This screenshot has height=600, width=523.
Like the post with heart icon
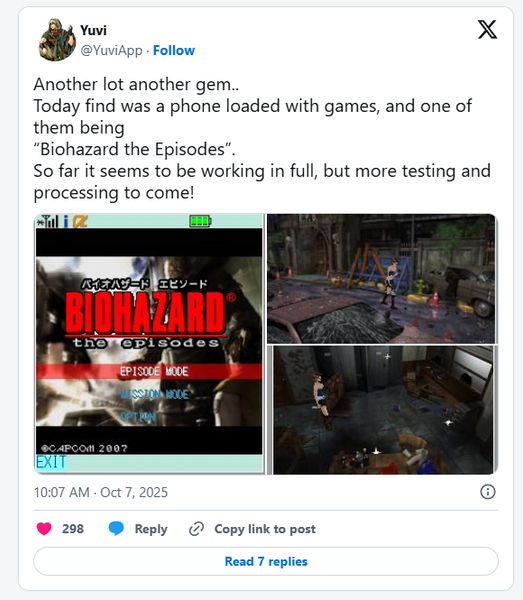click(44, 529)
